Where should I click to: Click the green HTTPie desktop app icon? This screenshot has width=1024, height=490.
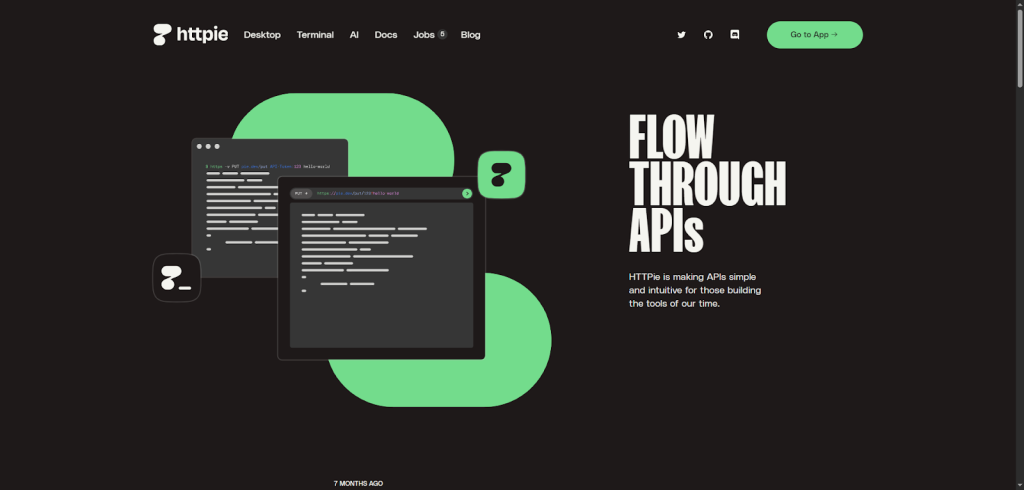tap(501, 175)
